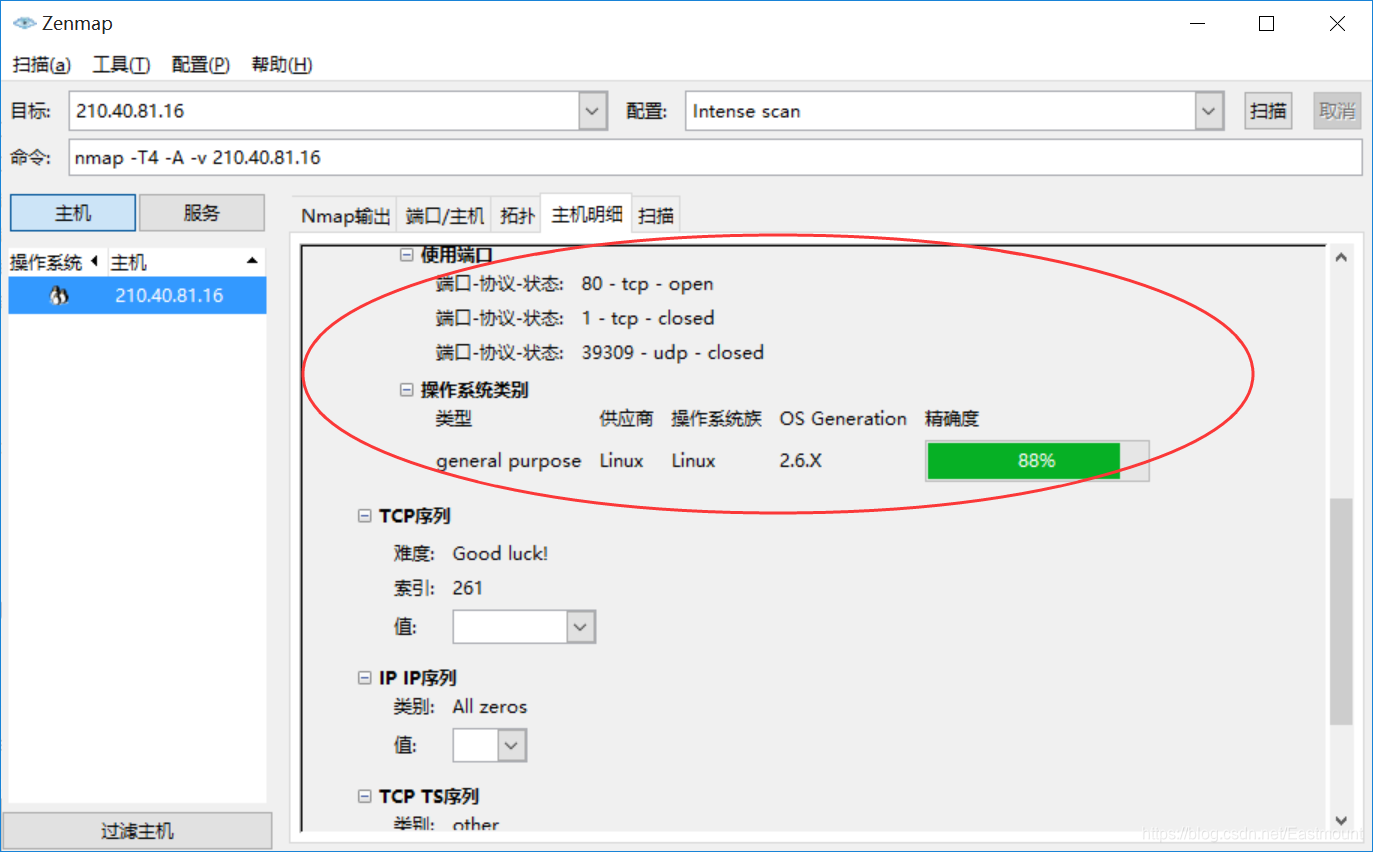The height and width of the screenshot is (852, 1373).
Task: Open the 配置(P) menu
Action: click(201, 65)
